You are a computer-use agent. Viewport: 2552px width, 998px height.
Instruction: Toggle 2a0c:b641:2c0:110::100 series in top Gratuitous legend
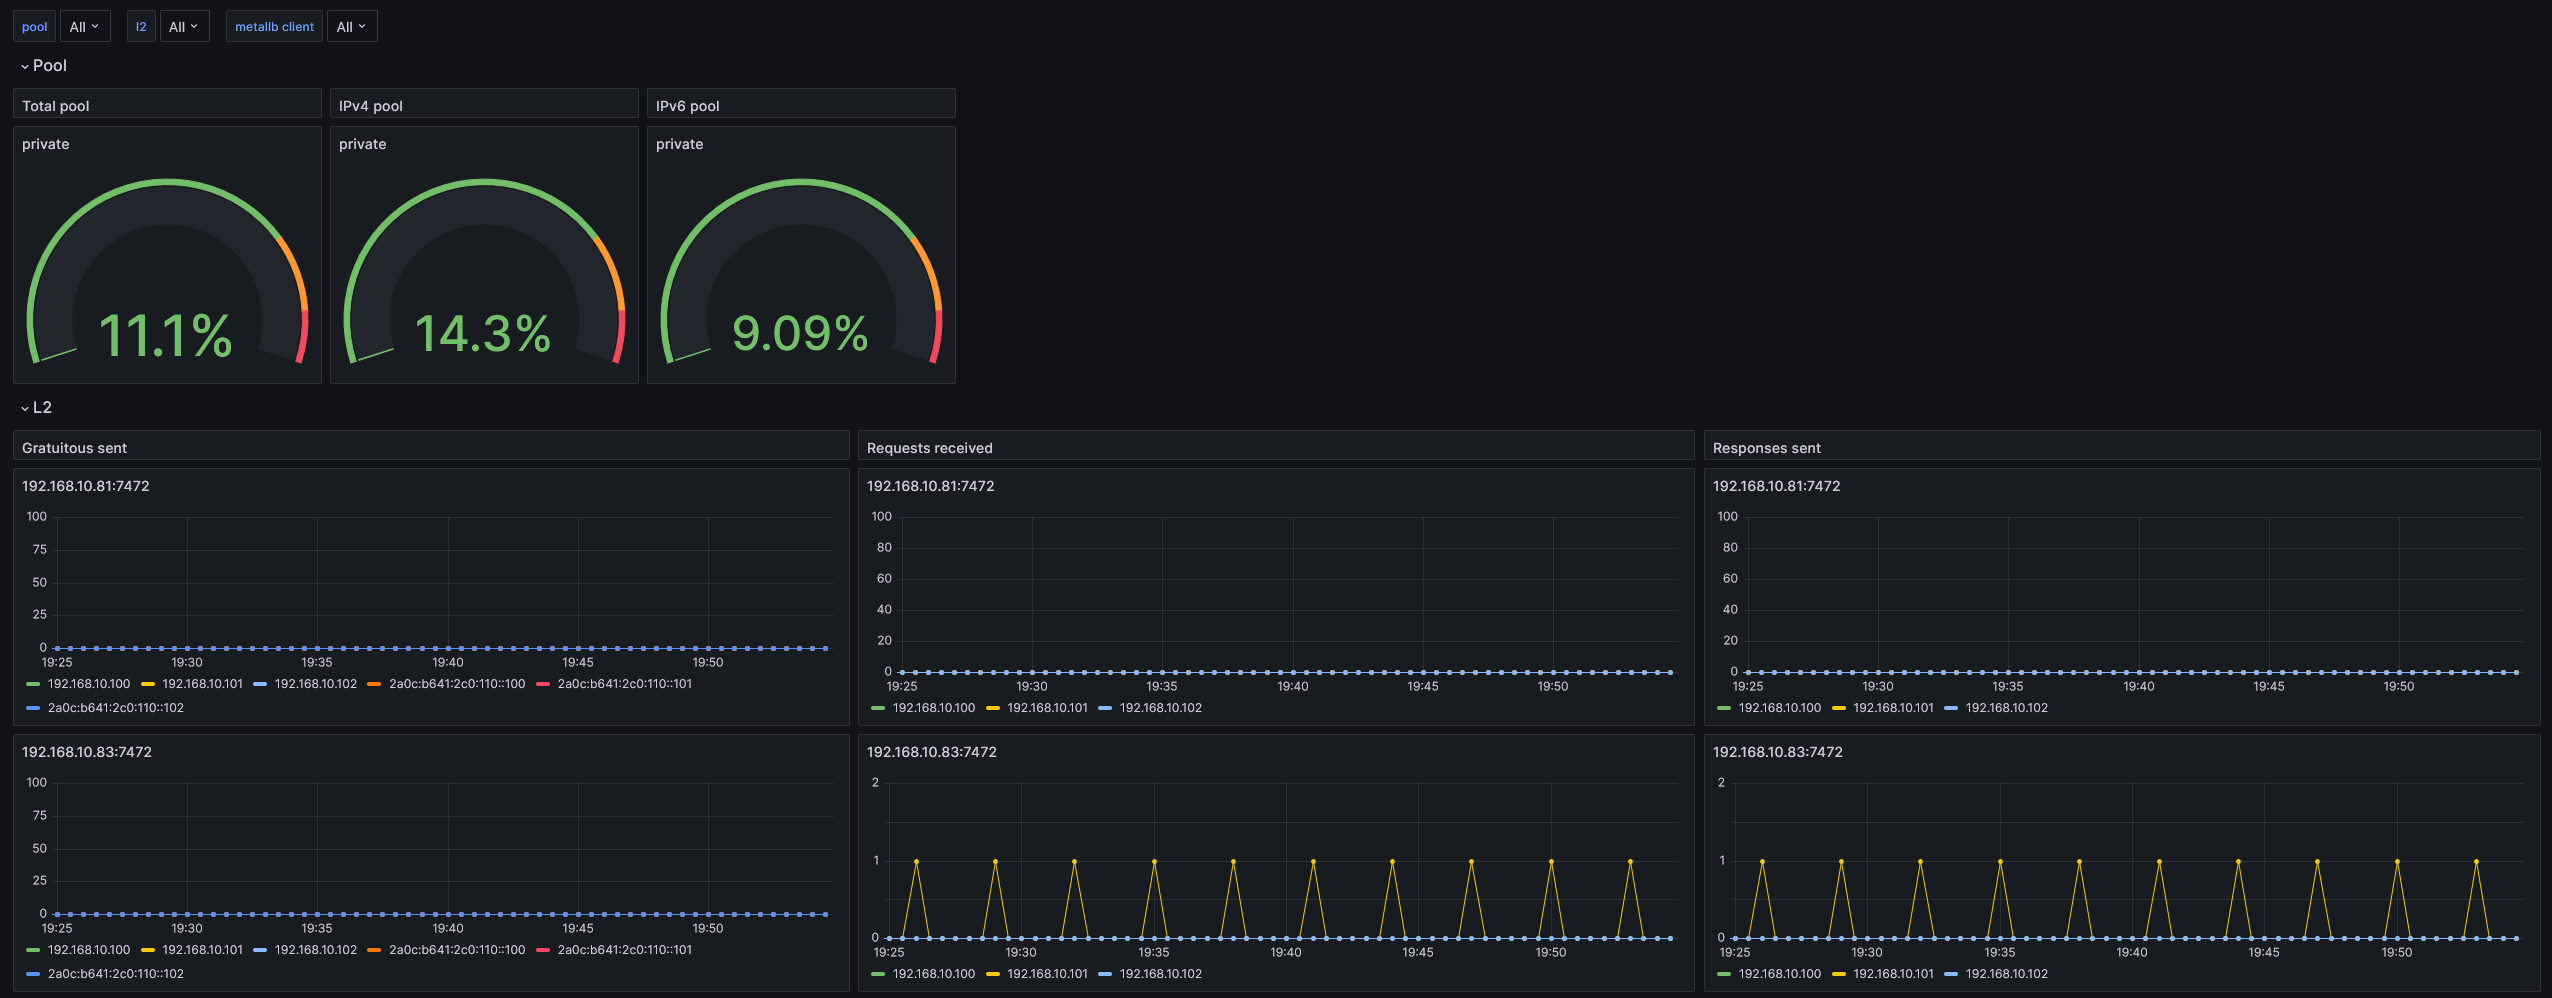pyautogui.click(x=457, y=684)
